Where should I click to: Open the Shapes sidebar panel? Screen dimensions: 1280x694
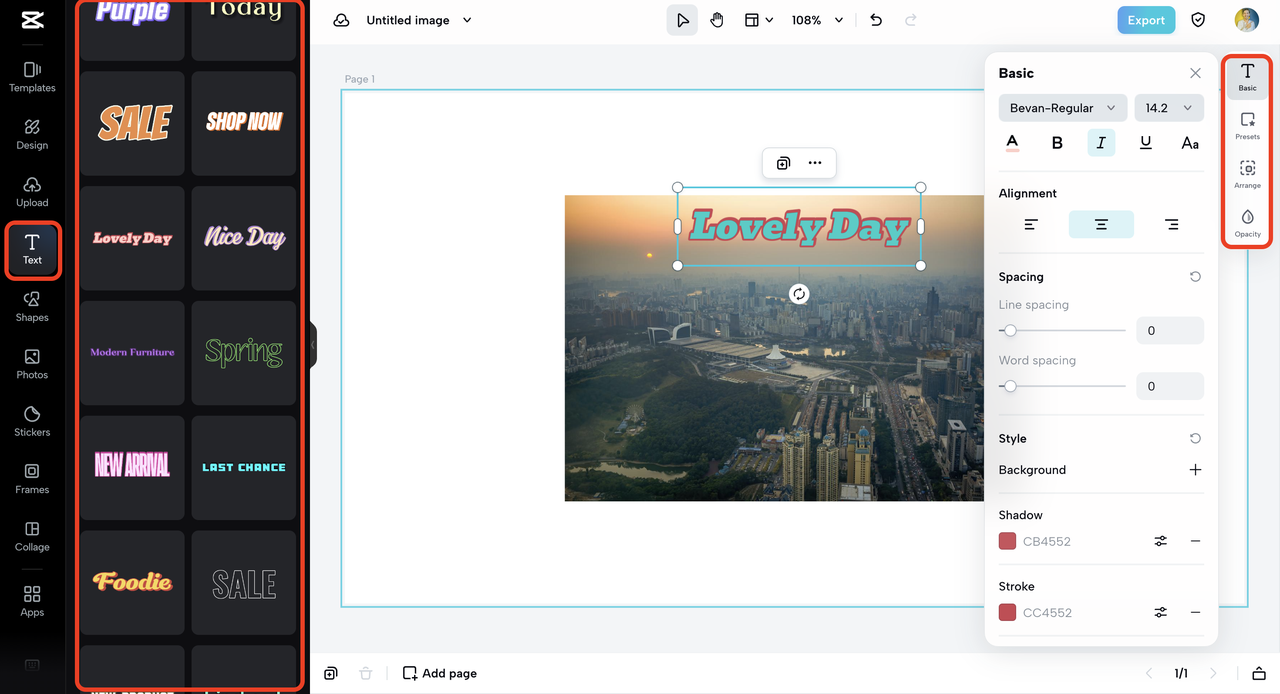click(32, 307)
